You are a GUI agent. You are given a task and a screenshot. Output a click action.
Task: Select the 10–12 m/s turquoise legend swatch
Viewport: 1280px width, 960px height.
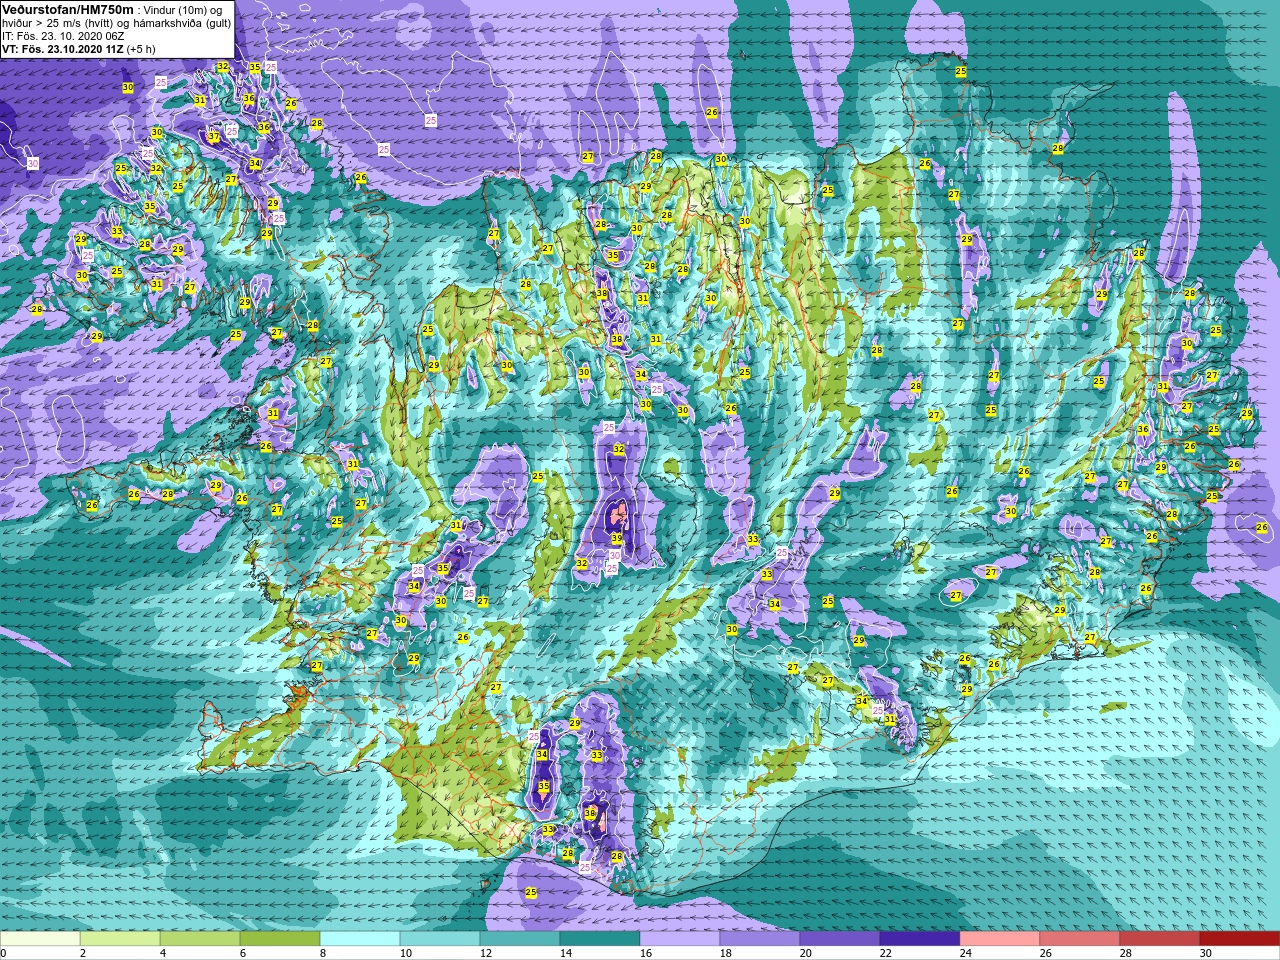440,939
